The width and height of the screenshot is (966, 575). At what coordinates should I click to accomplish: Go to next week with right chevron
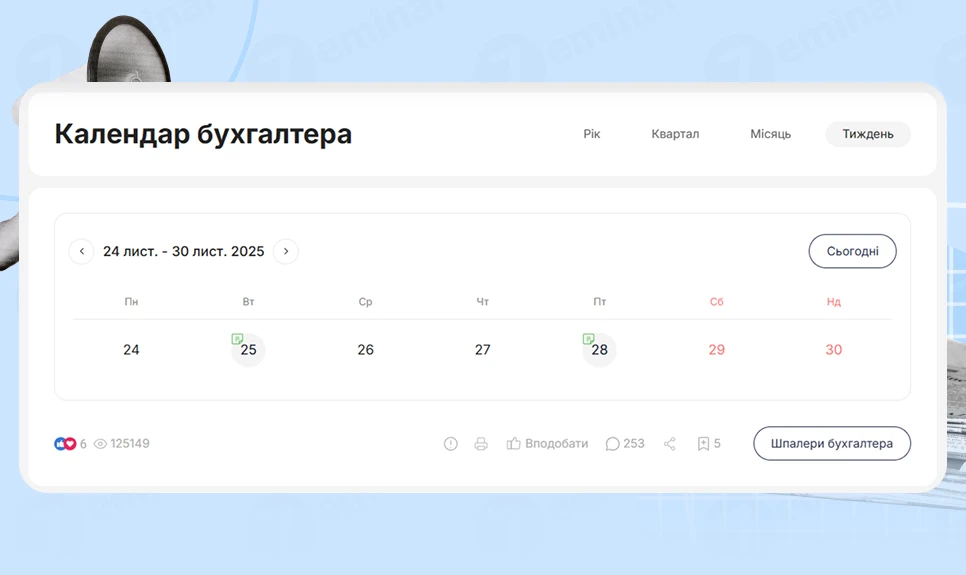(x=286, y=251)
